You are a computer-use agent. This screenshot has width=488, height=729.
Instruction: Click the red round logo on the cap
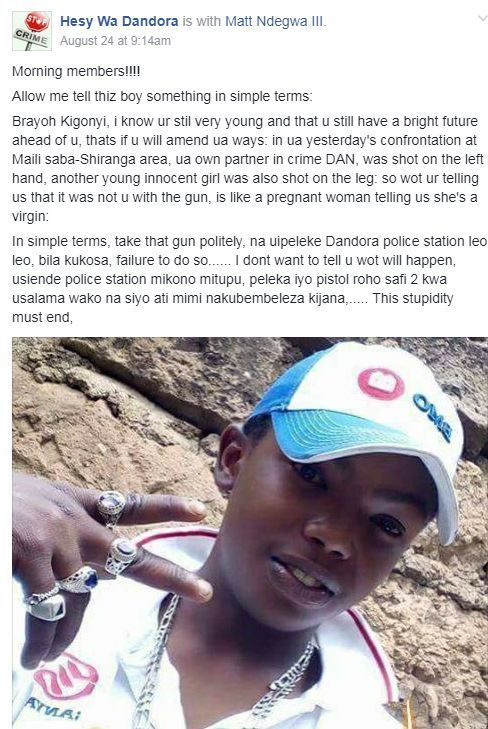point(381,384)
